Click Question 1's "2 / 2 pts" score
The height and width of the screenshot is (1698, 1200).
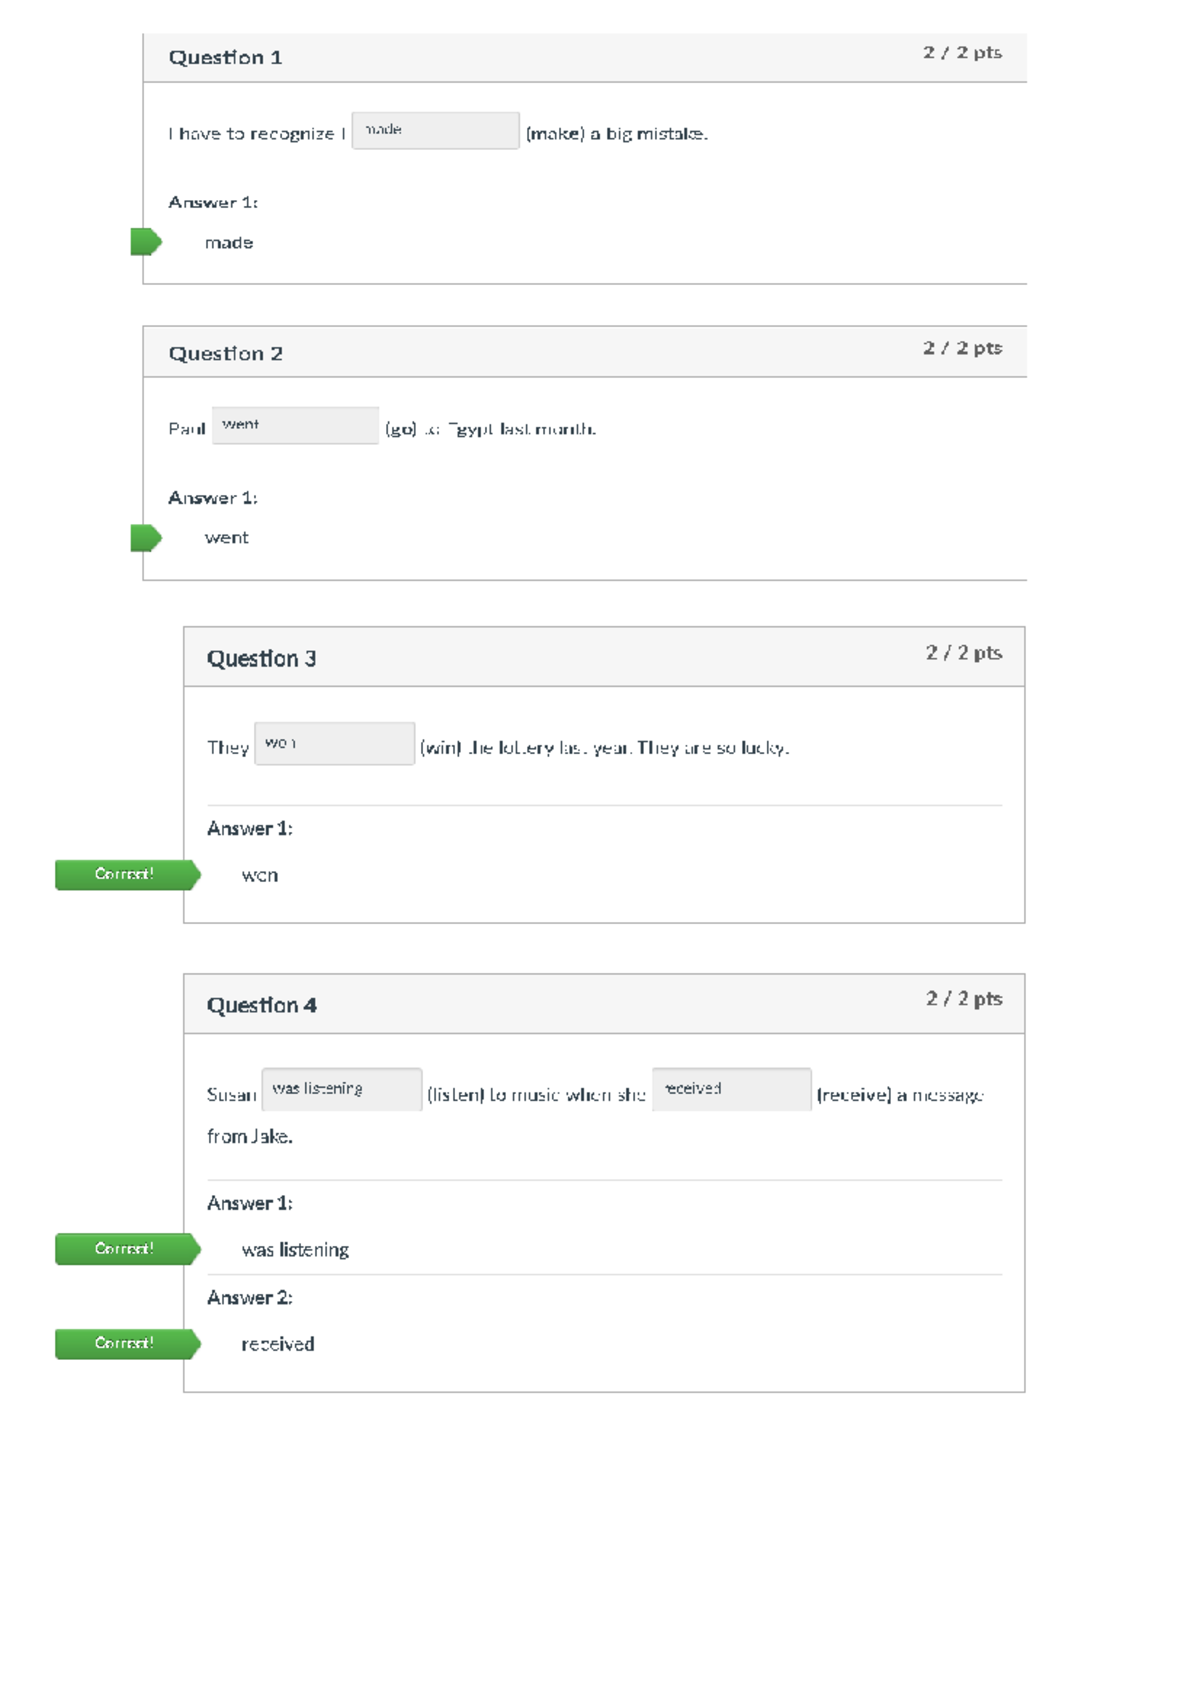(962, 53)
